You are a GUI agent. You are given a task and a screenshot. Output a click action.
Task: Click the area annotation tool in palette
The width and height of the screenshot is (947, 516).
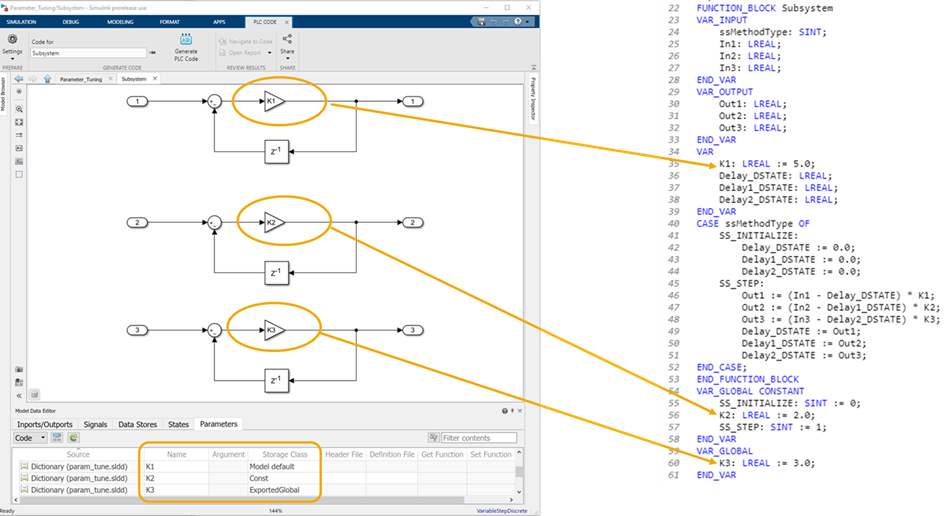click(x=18, y=173)
